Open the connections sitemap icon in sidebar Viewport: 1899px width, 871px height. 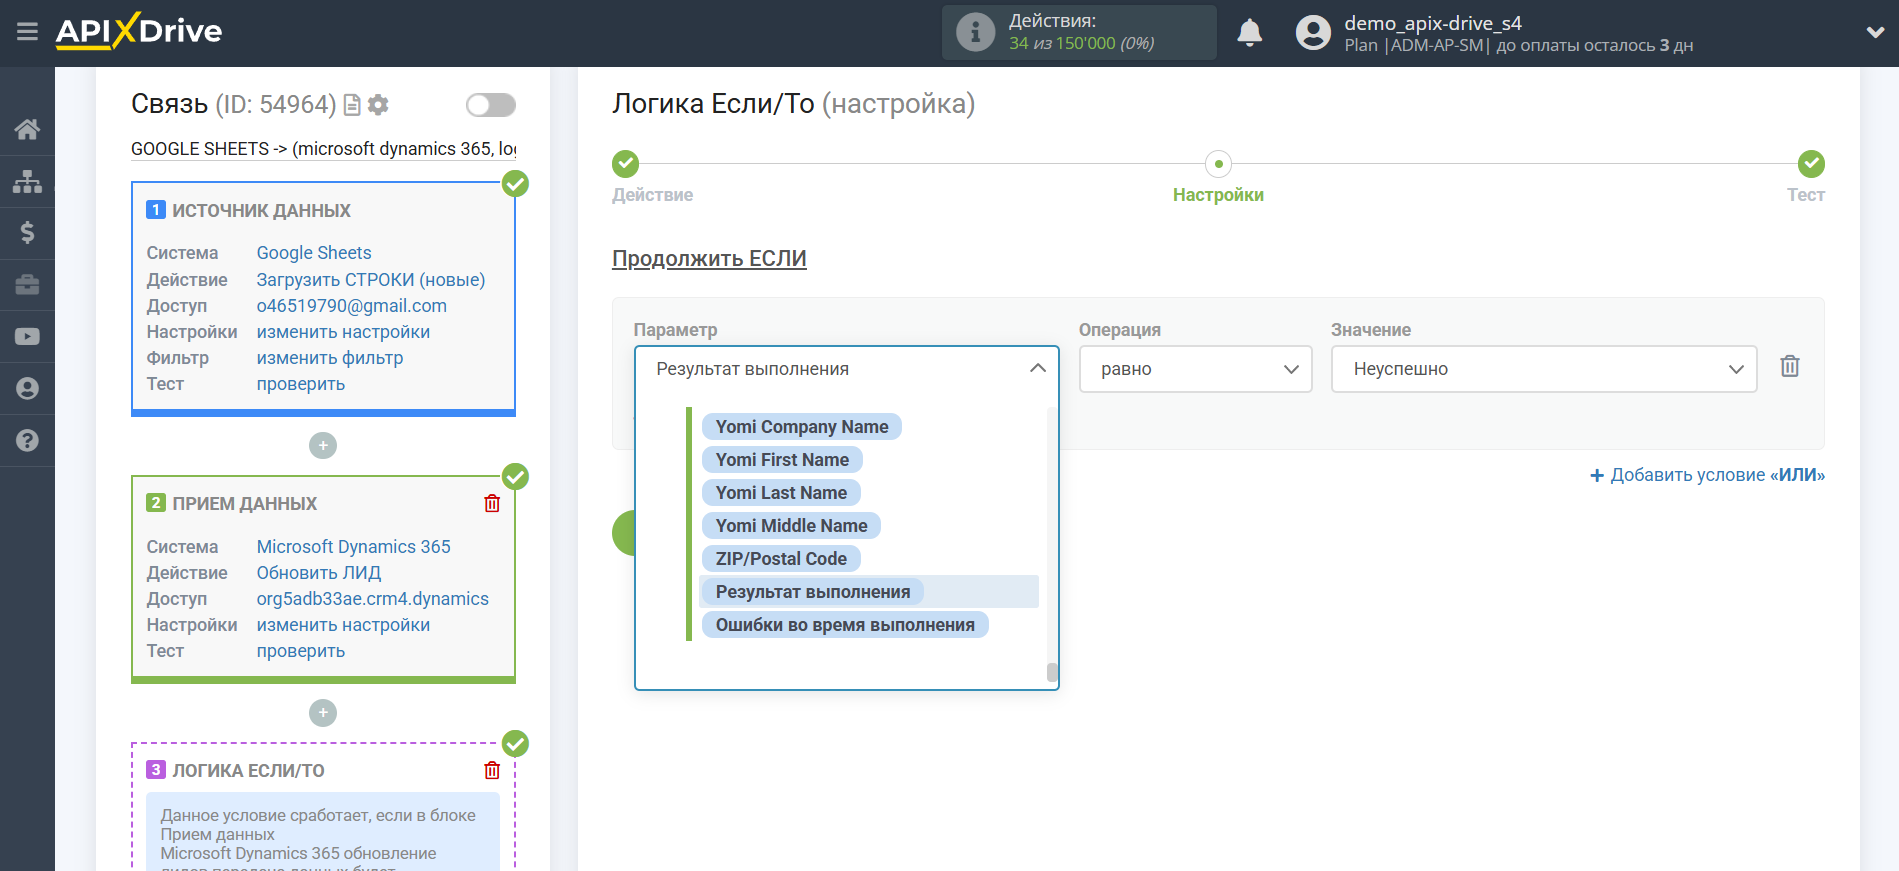27,181
